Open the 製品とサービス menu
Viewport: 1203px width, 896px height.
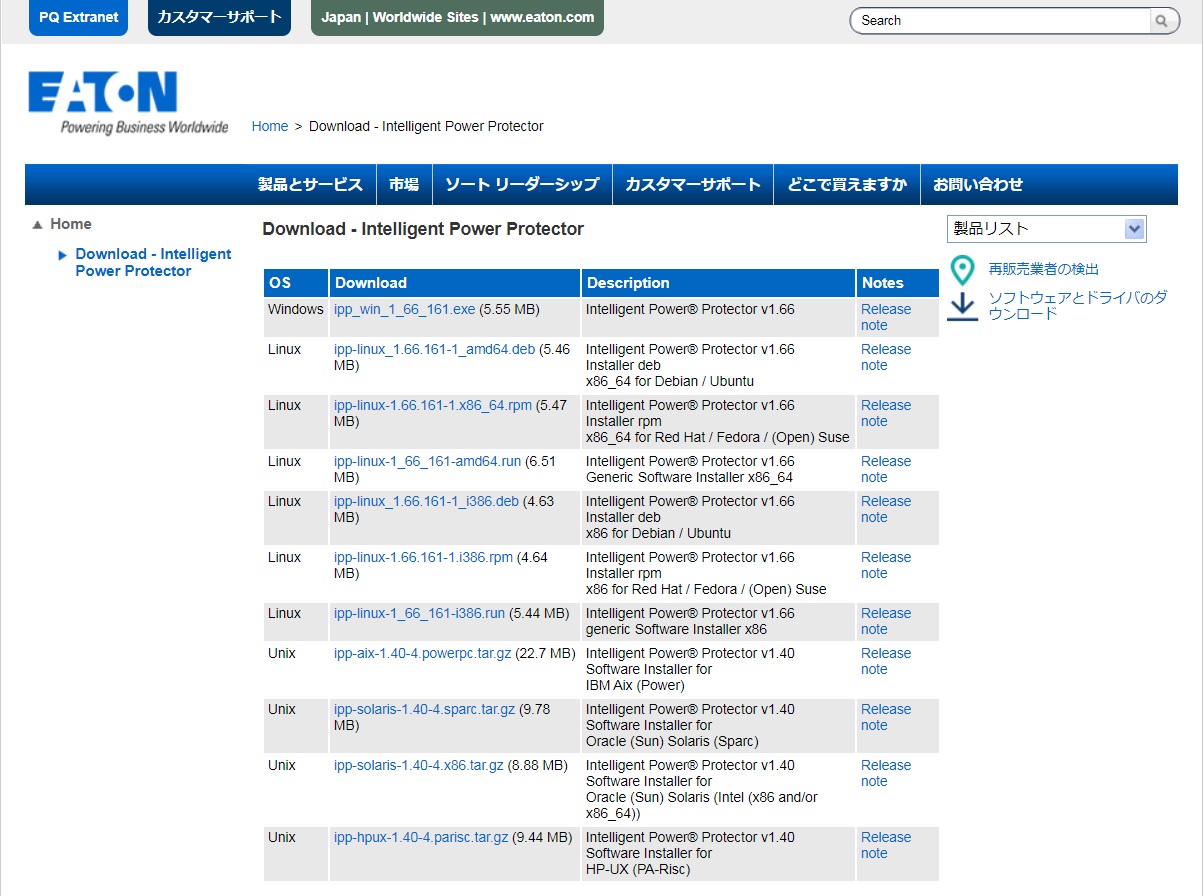tap(310, 185)
